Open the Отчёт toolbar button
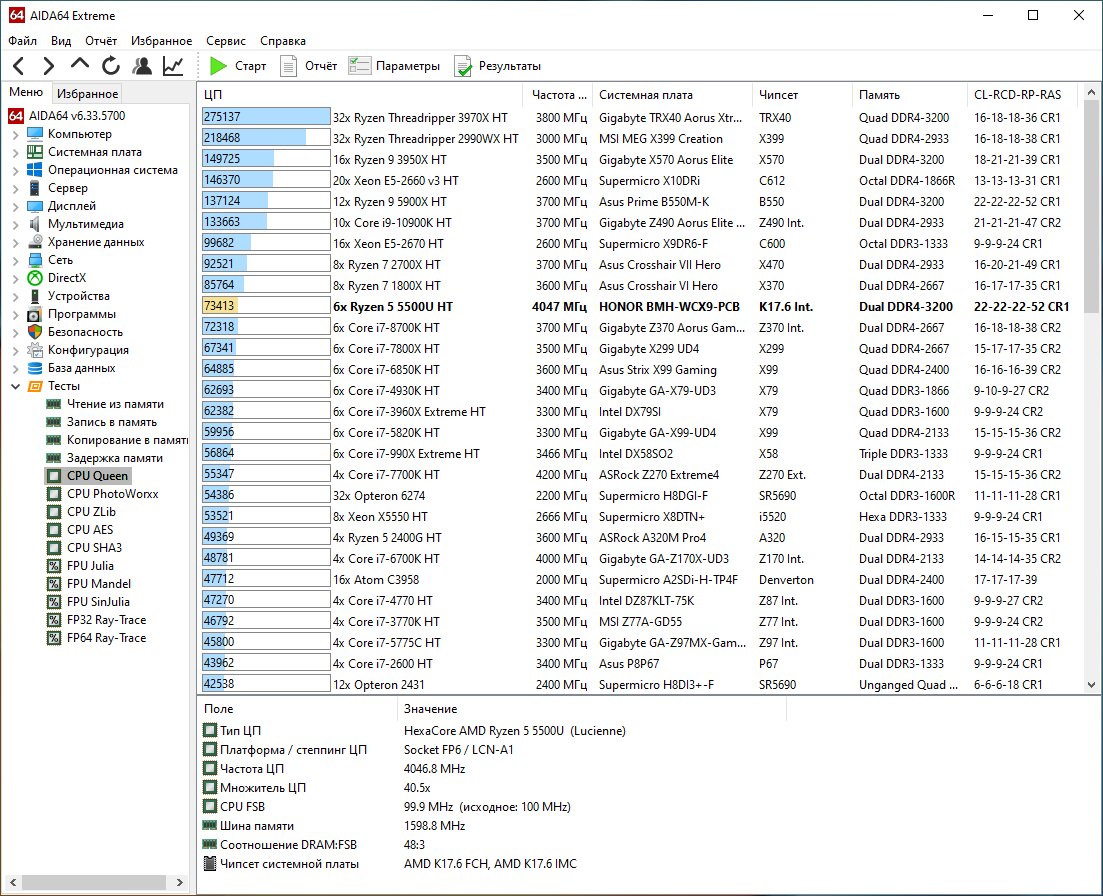Screen dimensions: 1103x896 tap(309, 66)
